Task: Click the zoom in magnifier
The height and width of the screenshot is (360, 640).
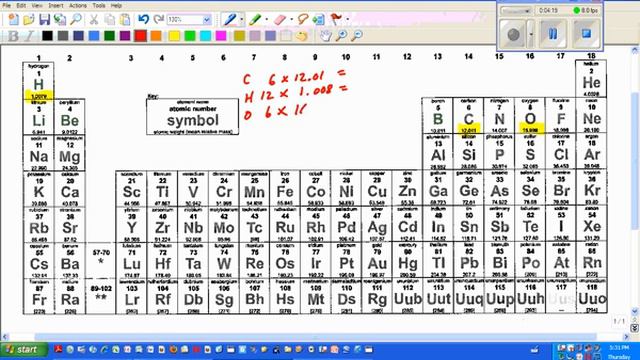Action: point(341,36)
